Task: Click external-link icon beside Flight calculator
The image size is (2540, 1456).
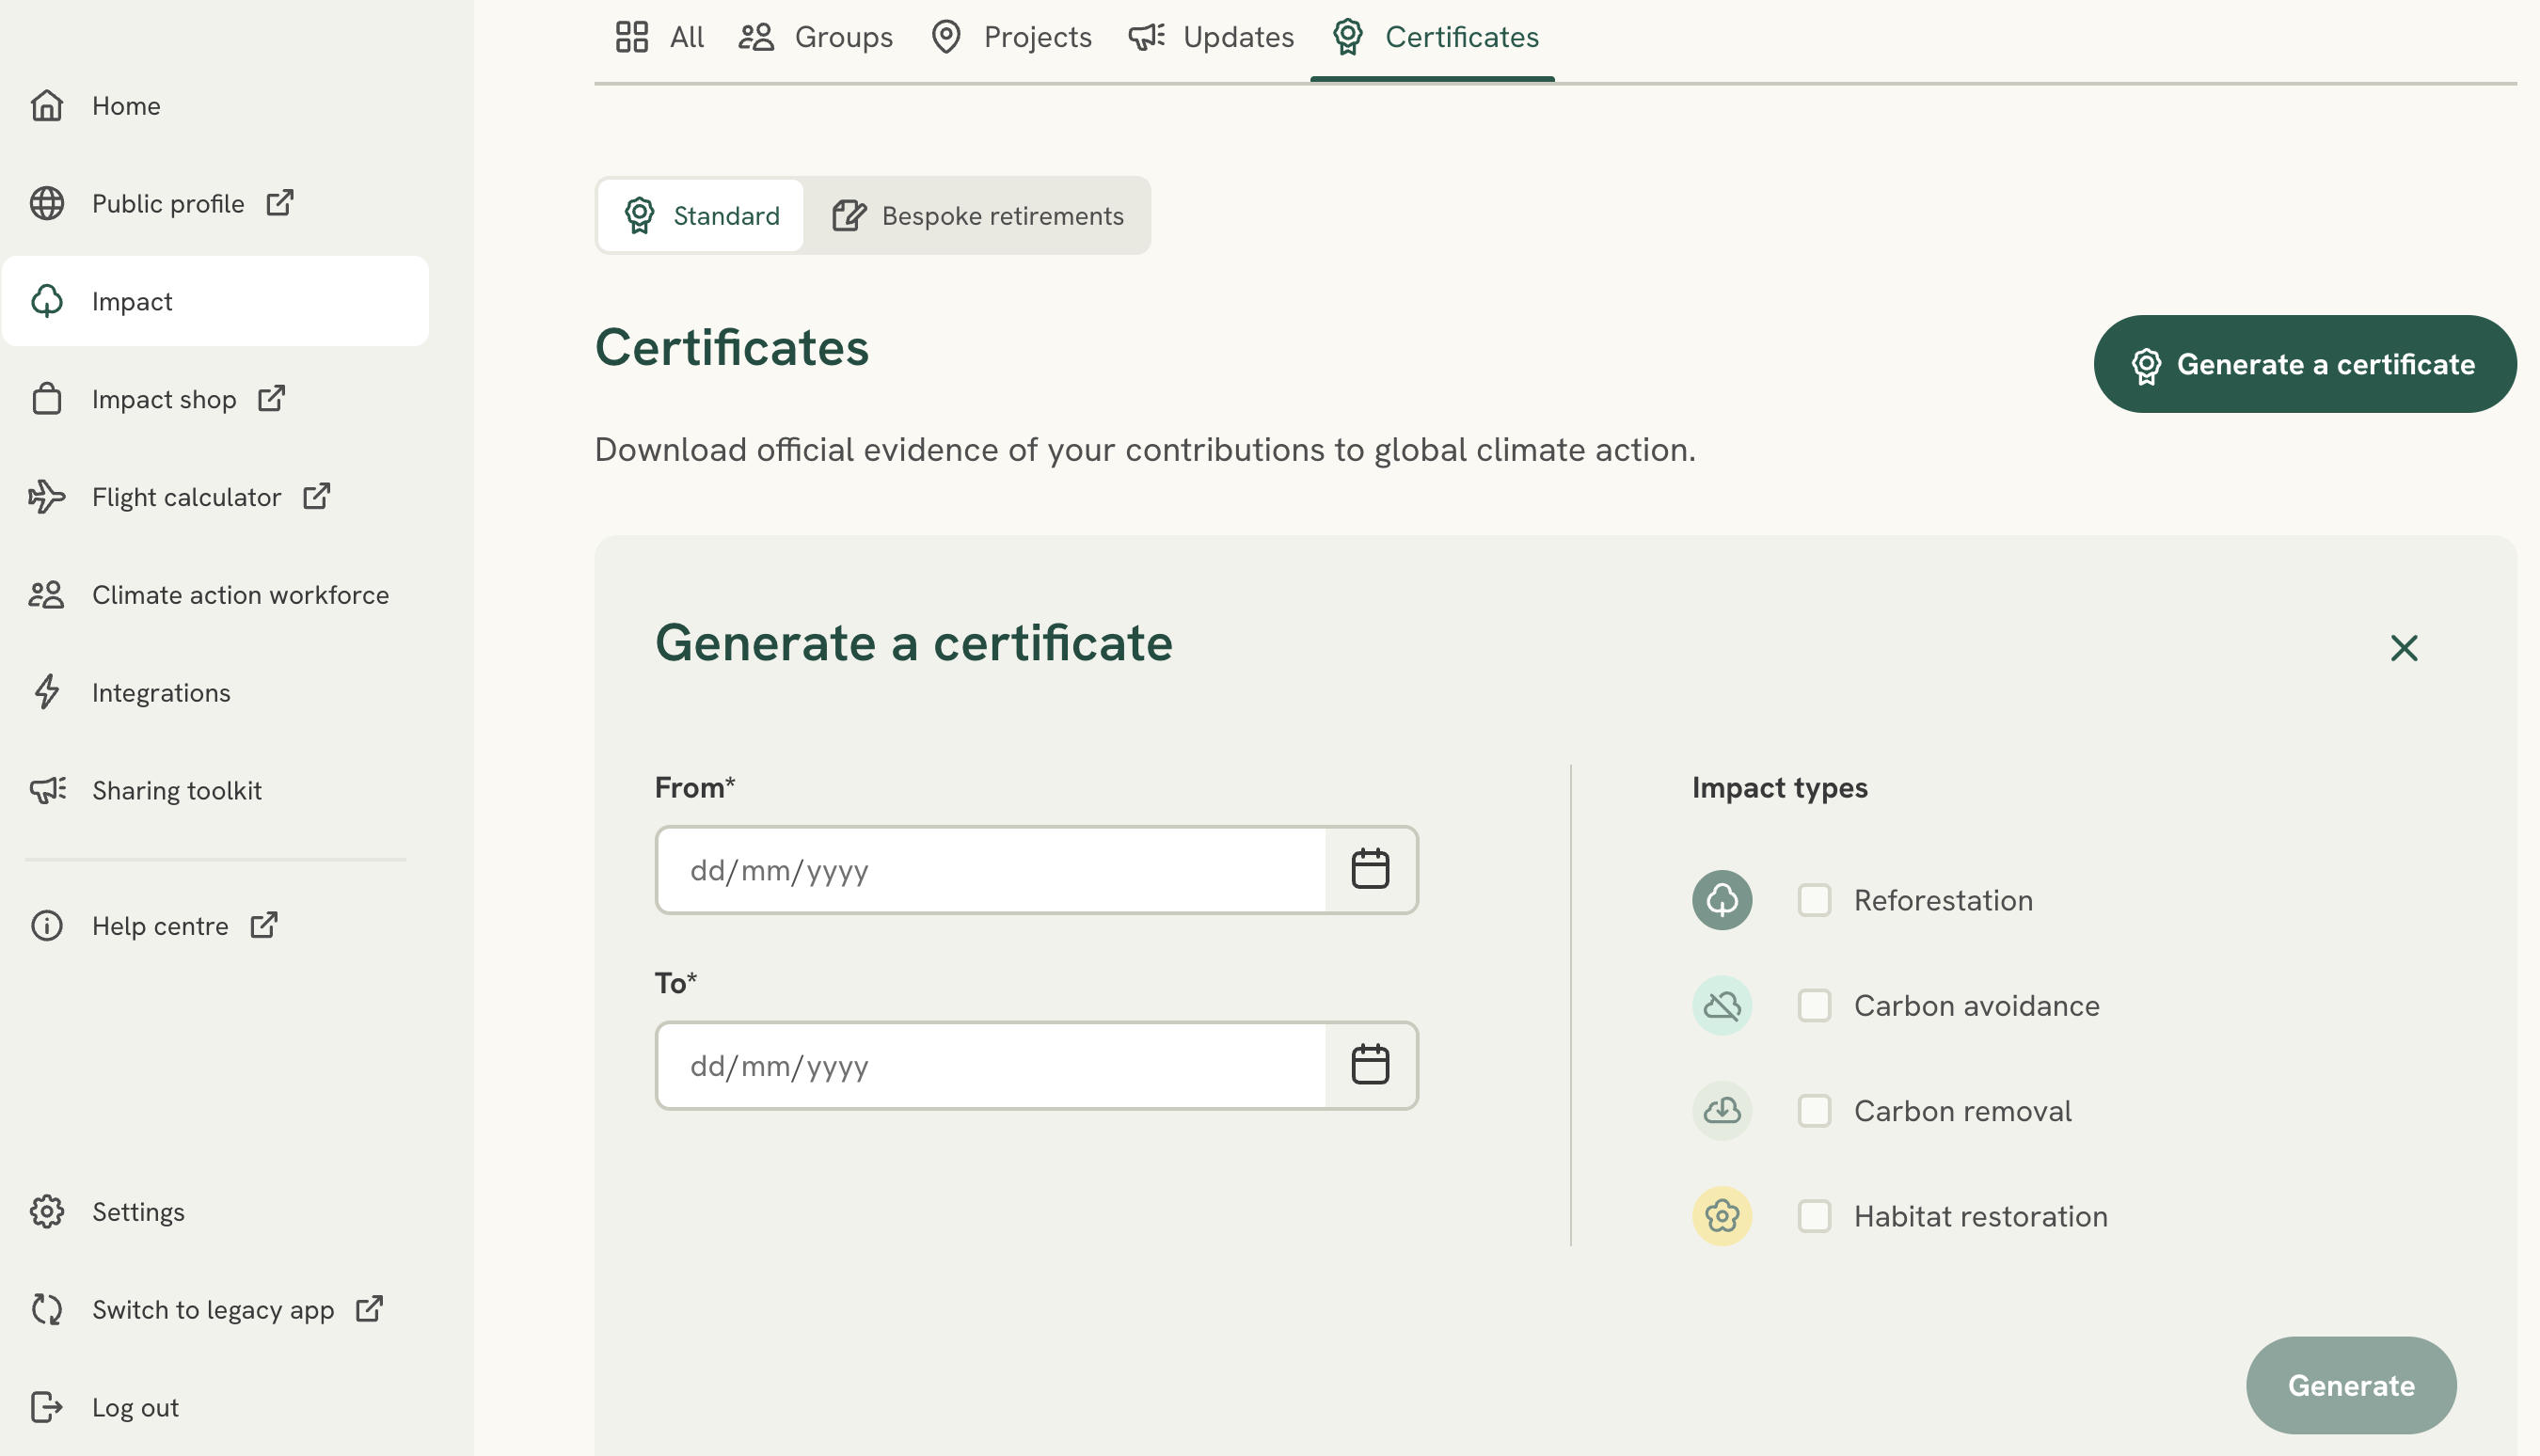Action: (x=317, y=496)
